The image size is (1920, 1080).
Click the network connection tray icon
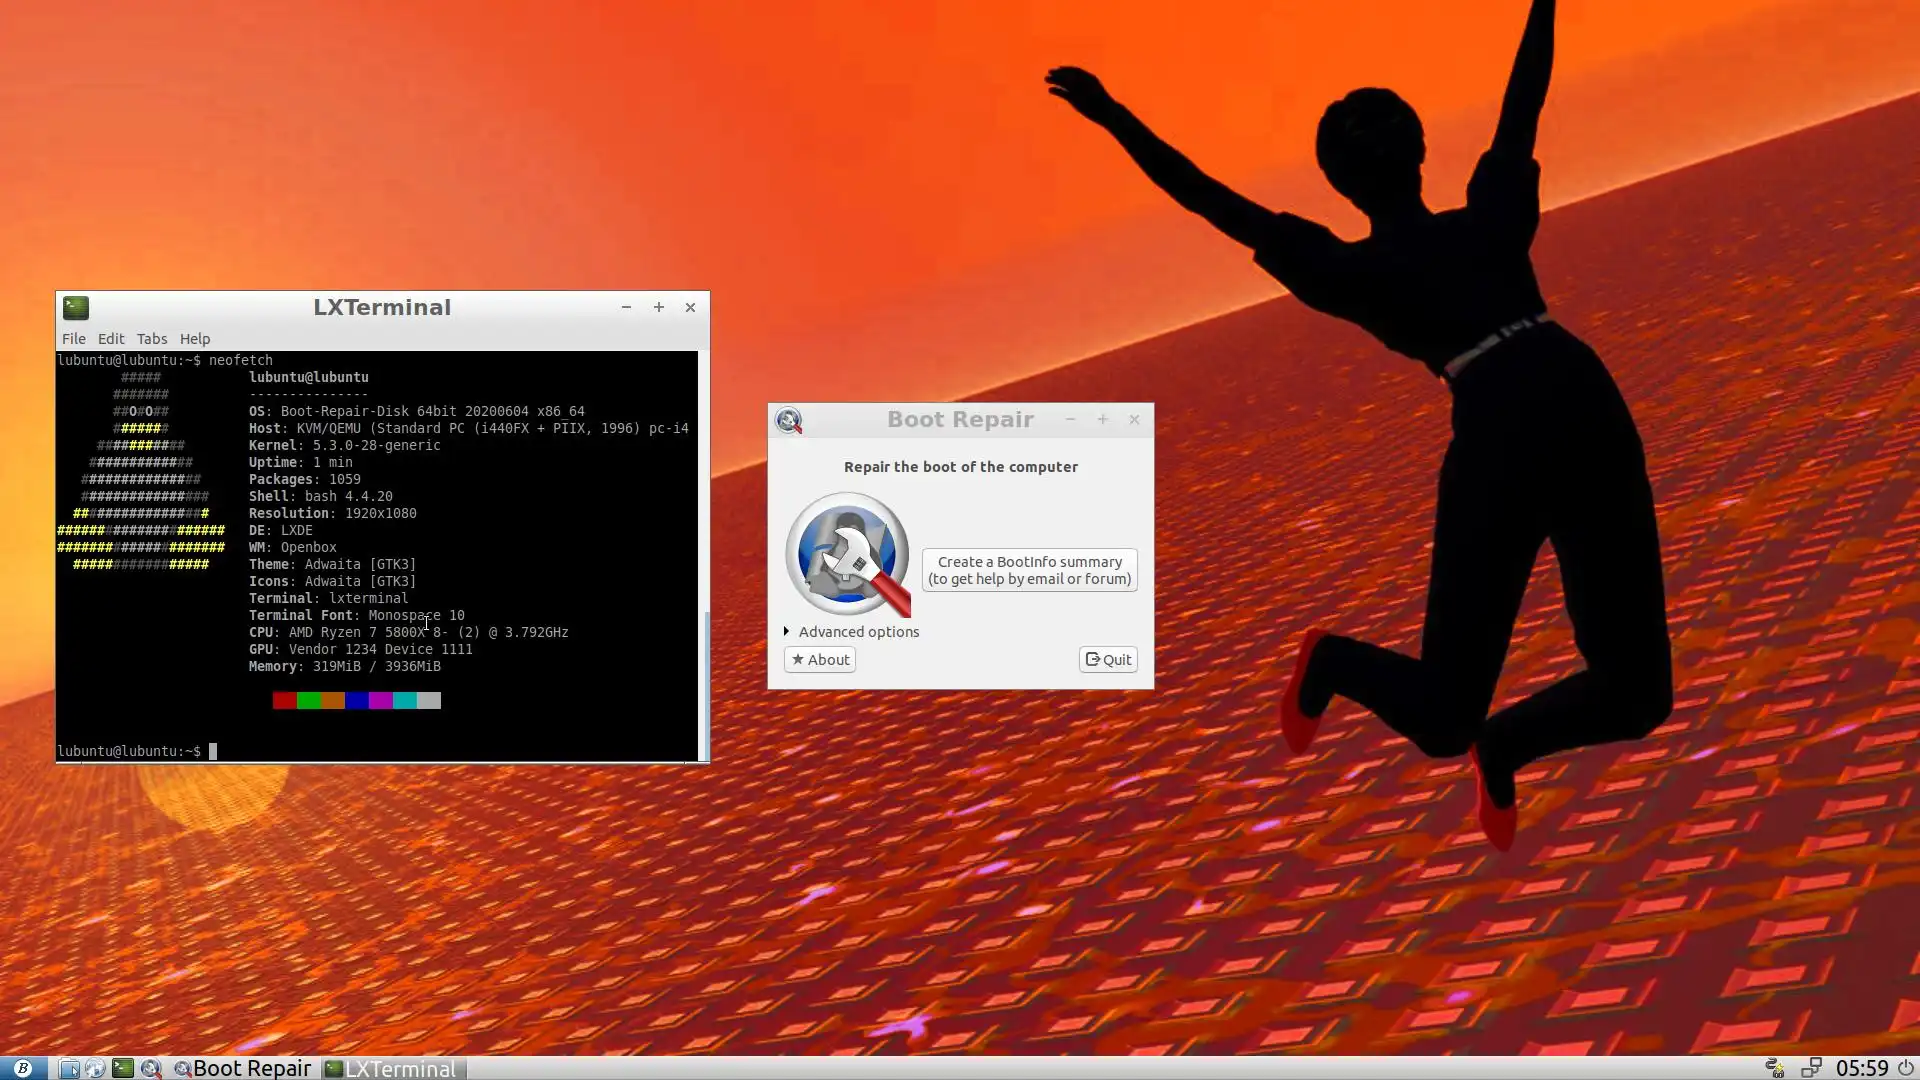click(x=1811, y=1068)
